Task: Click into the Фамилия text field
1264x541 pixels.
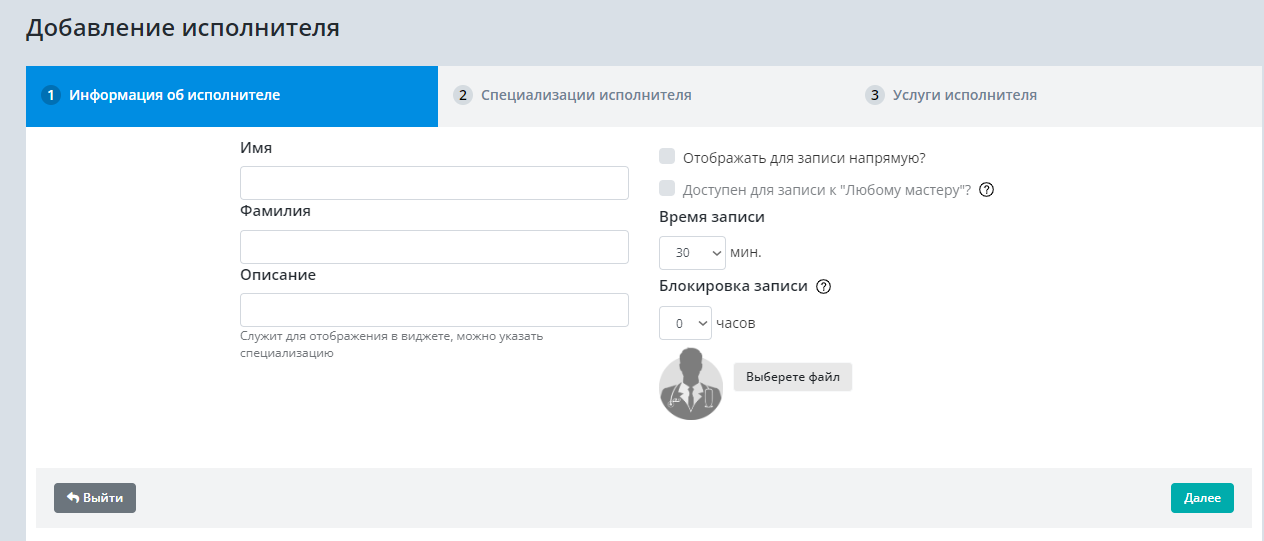Action: [434, 247]
